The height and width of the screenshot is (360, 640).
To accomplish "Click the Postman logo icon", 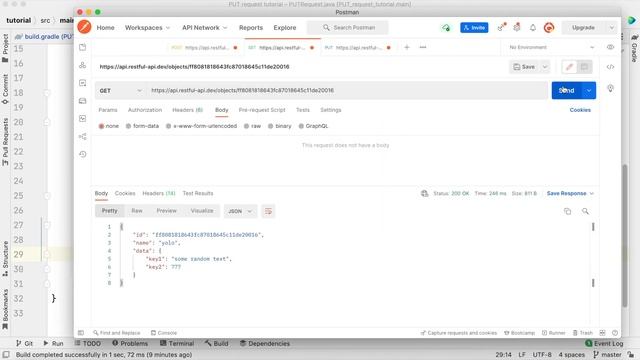I will [x=84, y=27].
